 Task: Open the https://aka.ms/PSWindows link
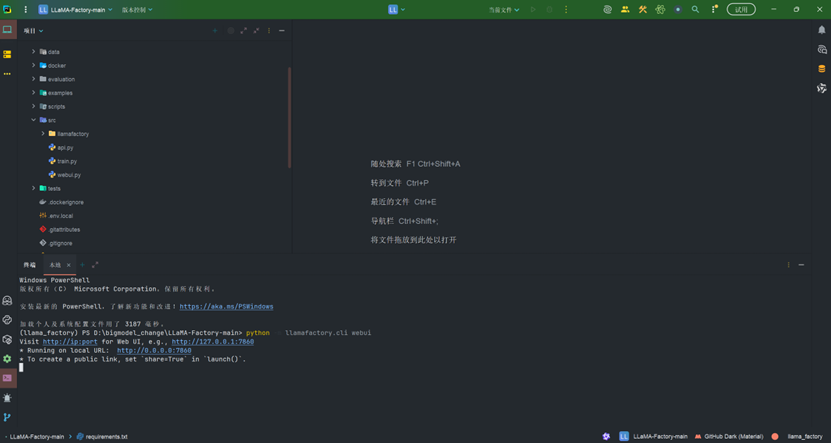pyautogui.click(x=226, y=307)
